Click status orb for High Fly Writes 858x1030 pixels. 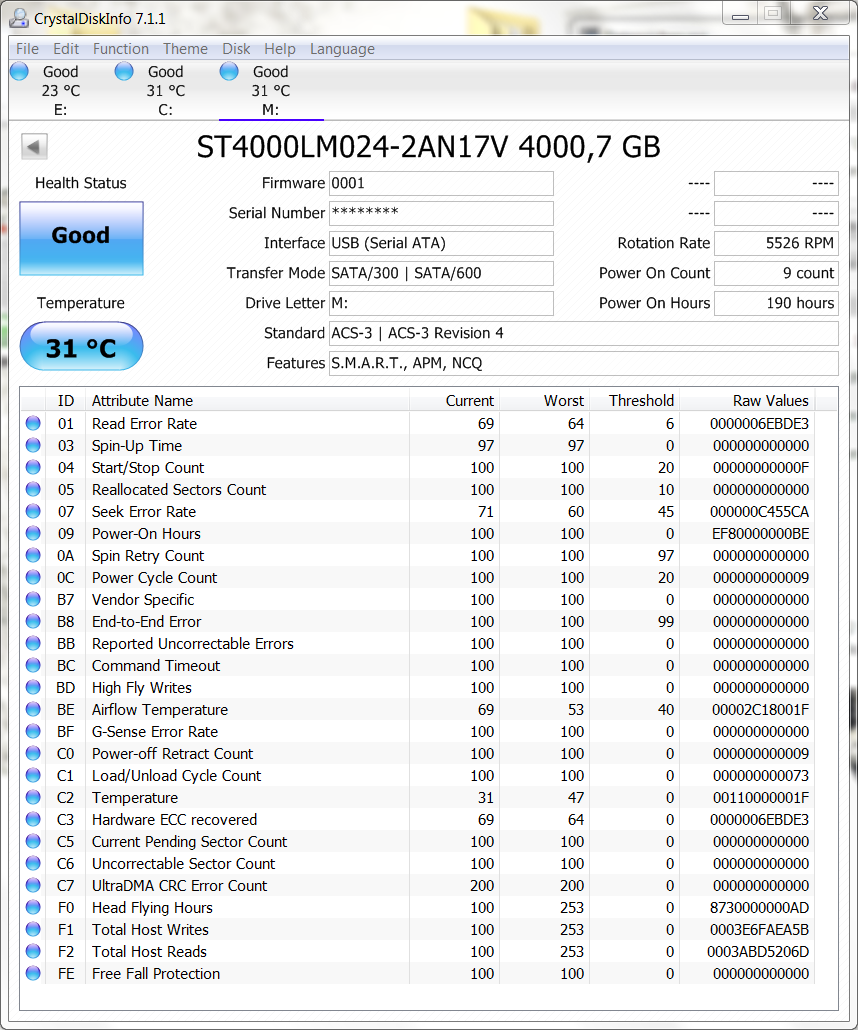coord(33,687)
